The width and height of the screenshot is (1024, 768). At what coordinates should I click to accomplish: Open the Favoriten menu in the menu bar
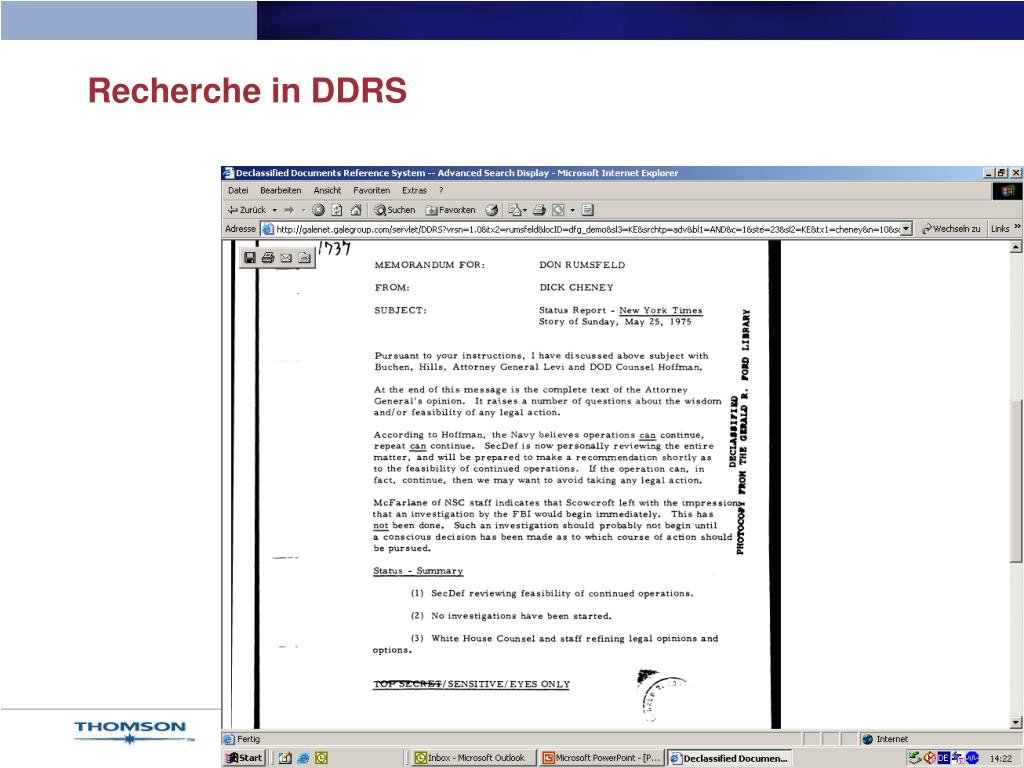point(372,190)
